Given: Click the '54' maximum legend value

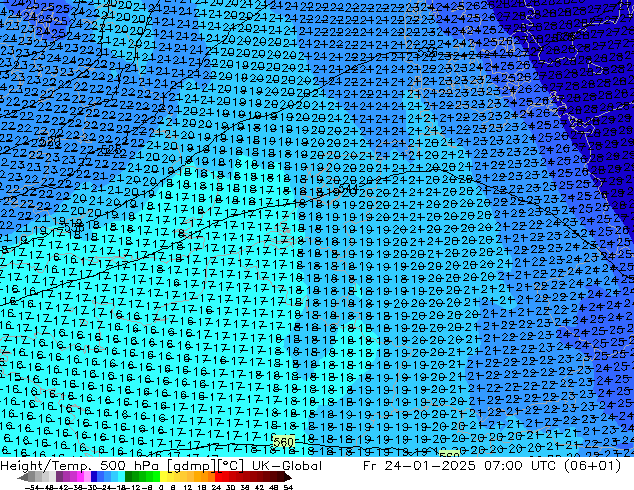Looking at the screenshot, I should pos(288,487).
